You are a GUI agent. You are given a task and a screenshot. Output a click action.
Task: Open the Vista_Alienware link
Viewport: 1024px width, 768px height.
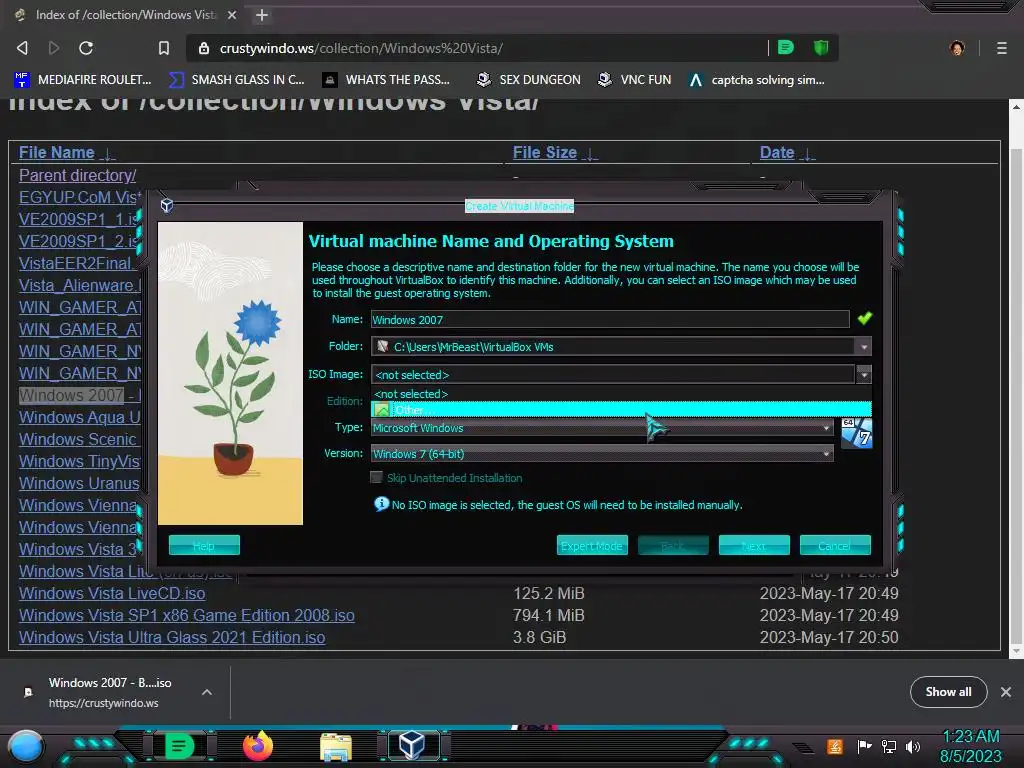pyautogui.click(x=80, y=285)
